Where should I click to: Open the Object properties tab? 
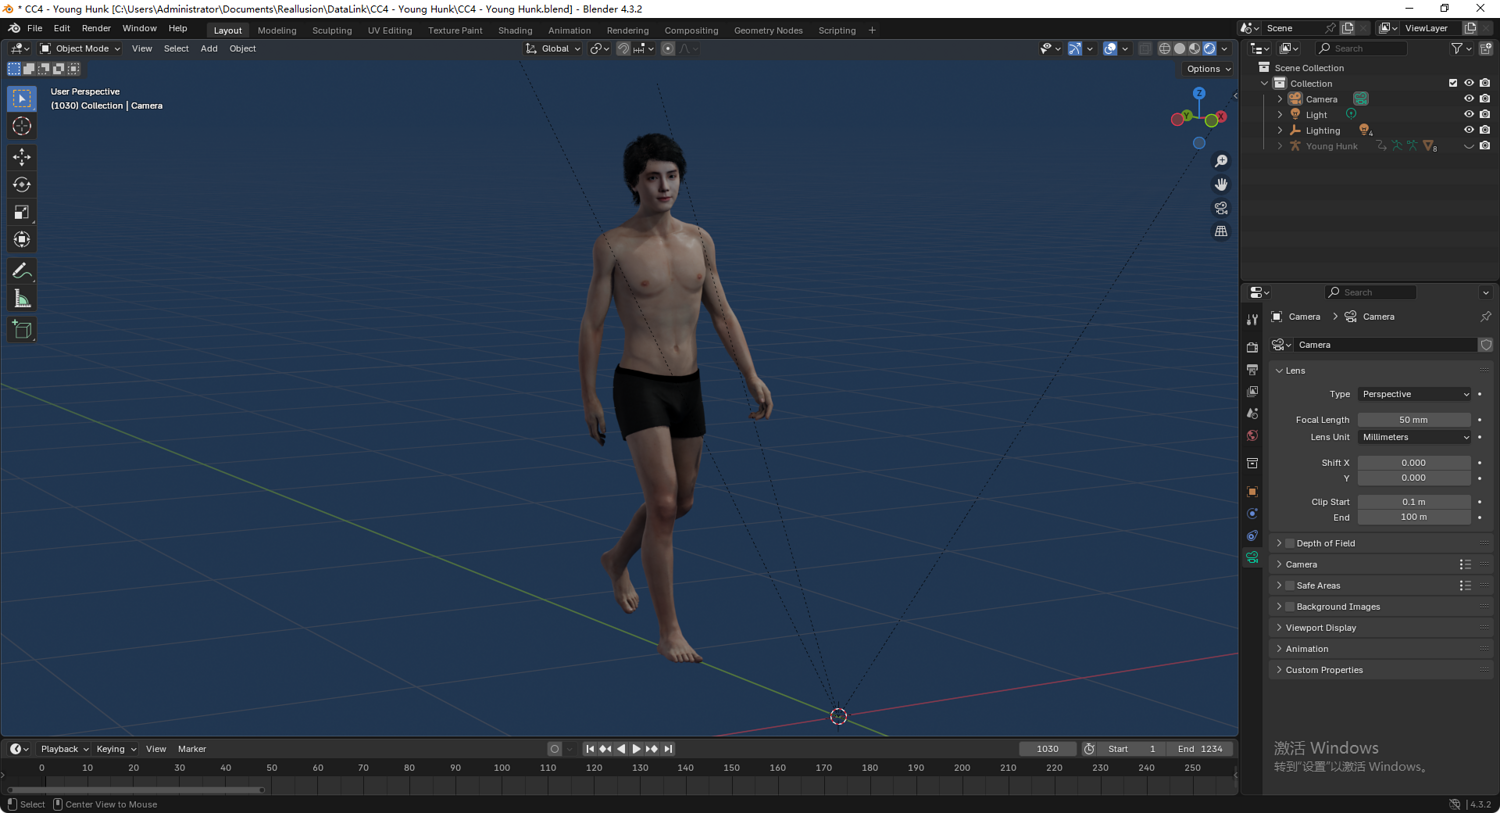[1252, 492]
